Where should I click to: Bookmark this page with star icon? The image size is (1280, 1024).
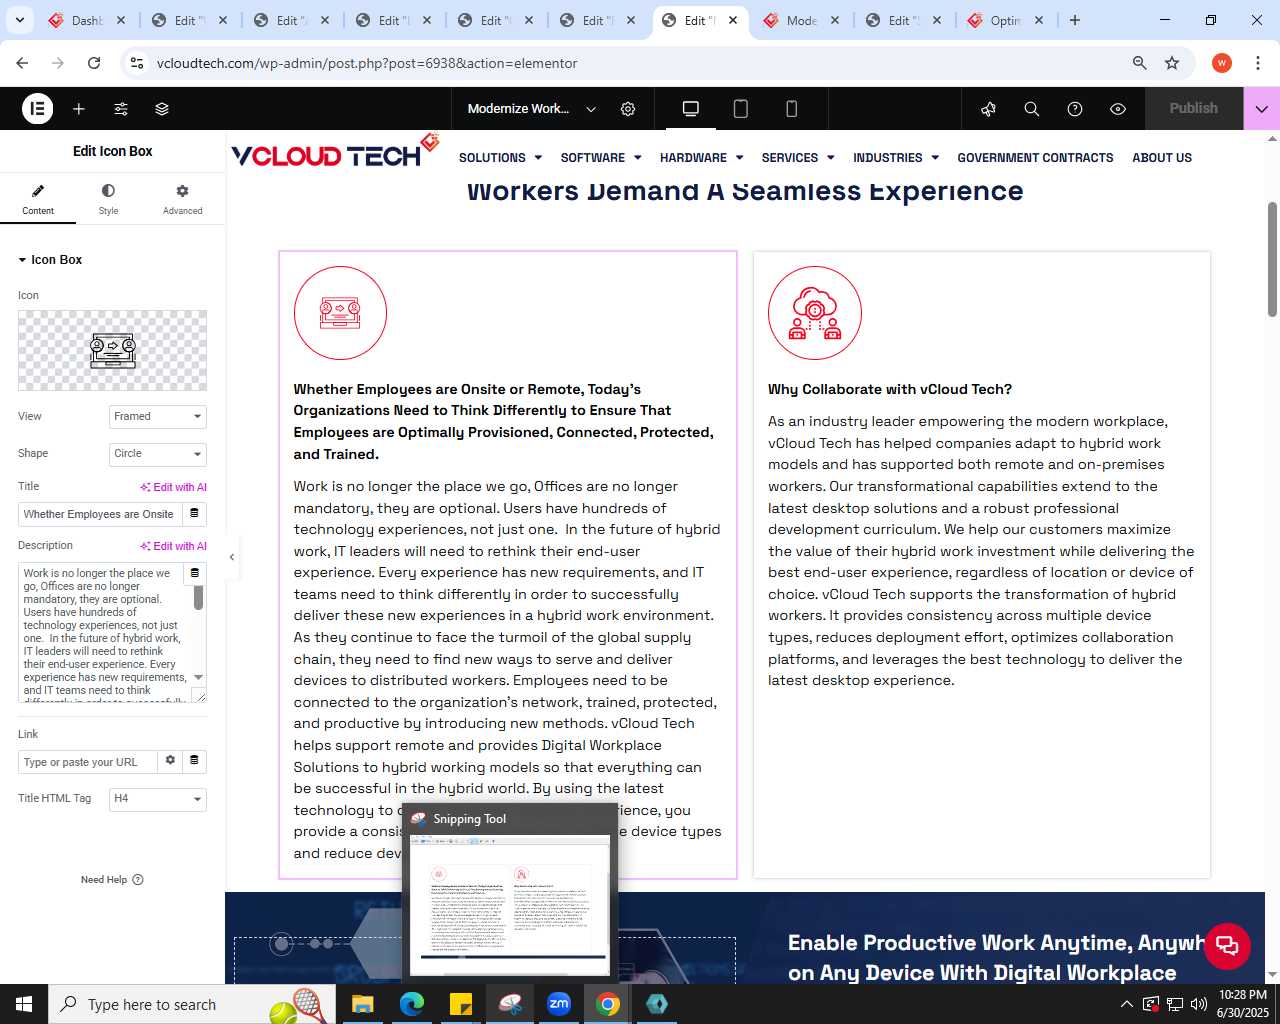(x=1172, y=63)
